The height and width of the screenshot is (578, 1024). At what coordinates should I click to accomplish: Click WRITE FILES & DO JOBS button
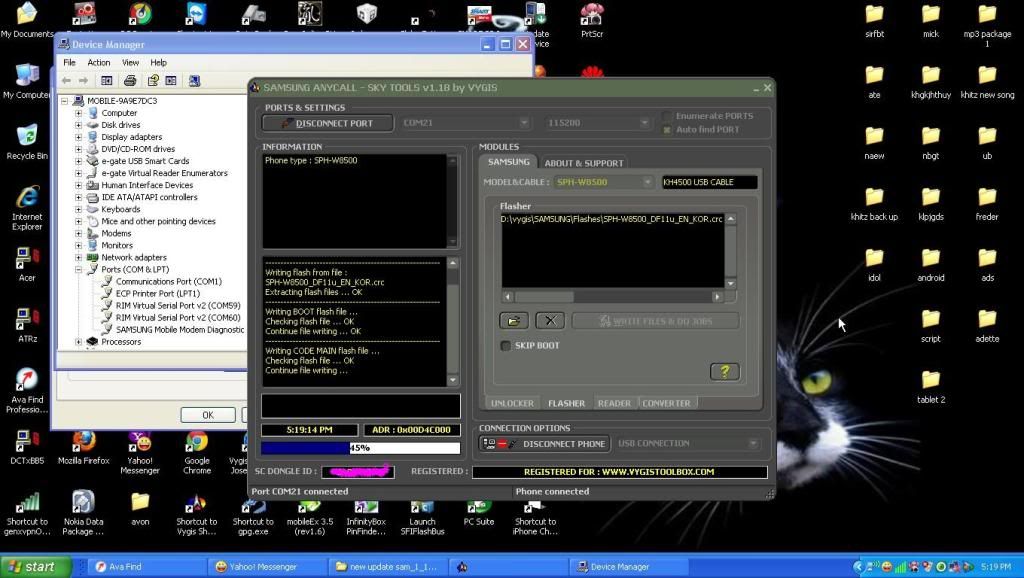click(x=656, y=321)
